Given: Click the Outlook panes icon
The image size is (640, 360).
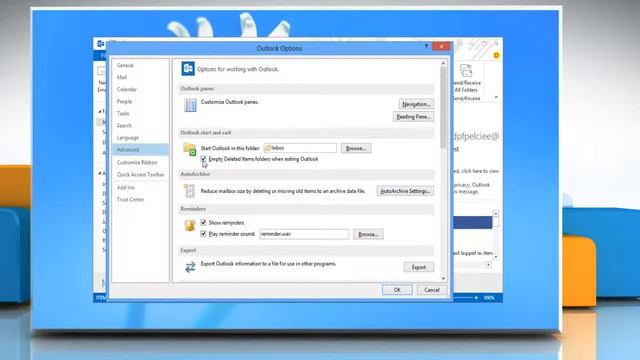Looking at the screenshot, I should click(x=190, y=105).
